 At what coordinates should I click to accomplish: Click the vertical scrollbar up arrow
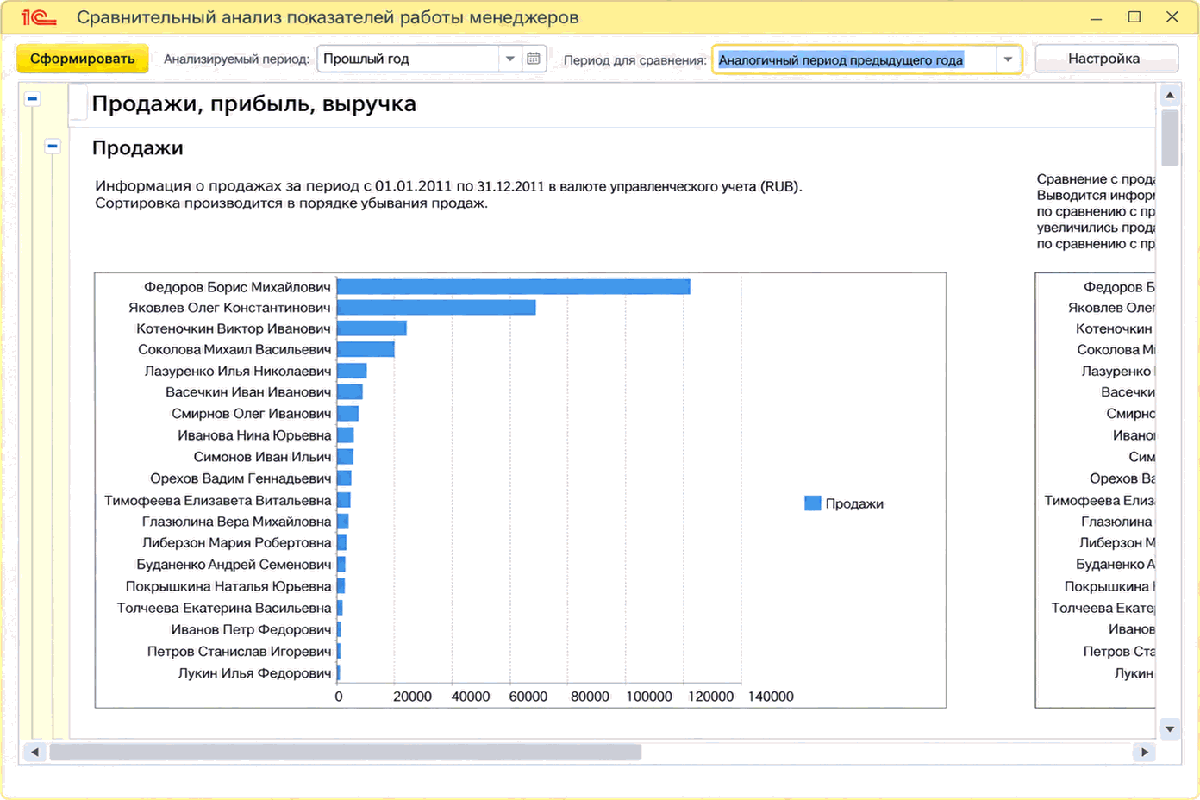[x=1167, y=95]
